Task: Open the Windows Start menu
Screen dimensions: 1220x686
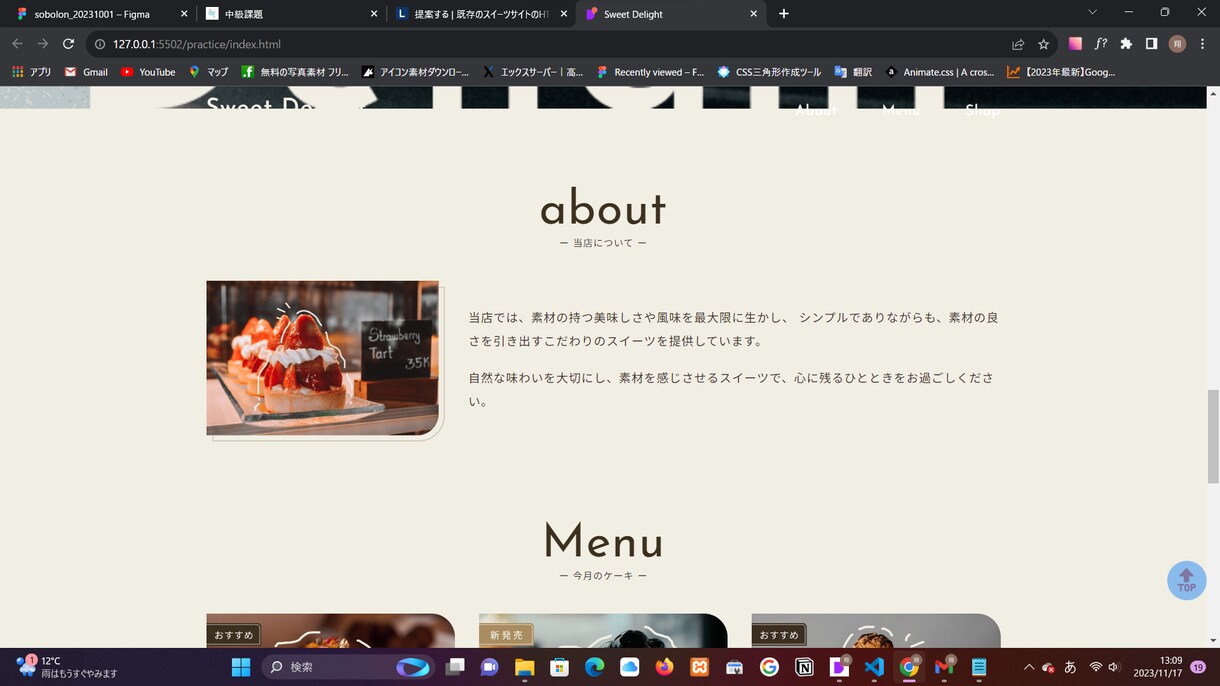Action: coord(241,667)
